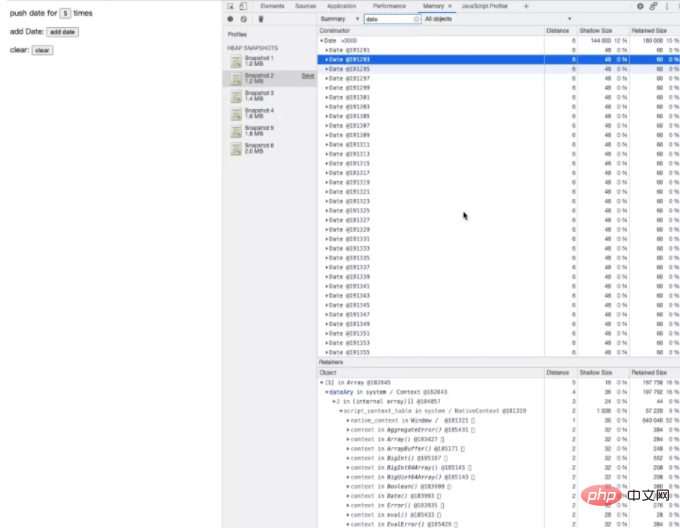Sort retainers by Object column header

pyautogui.click(x=431, y=373)
